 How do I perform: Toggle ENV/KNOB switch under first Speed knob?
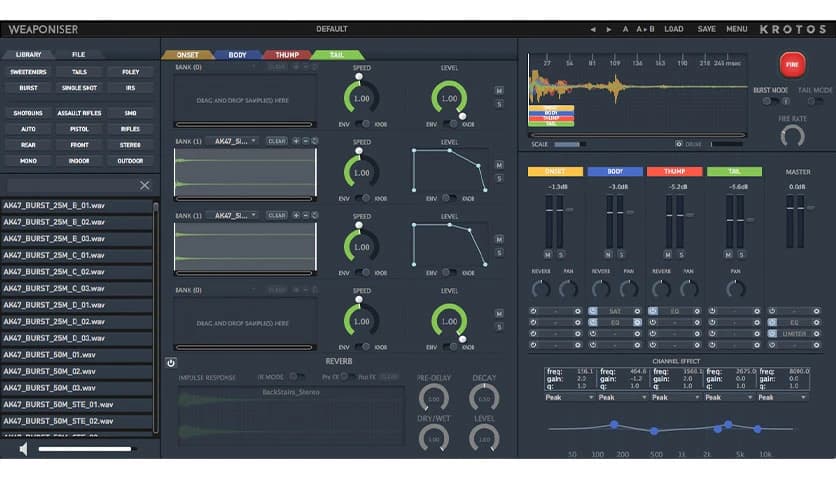point(363,124)
